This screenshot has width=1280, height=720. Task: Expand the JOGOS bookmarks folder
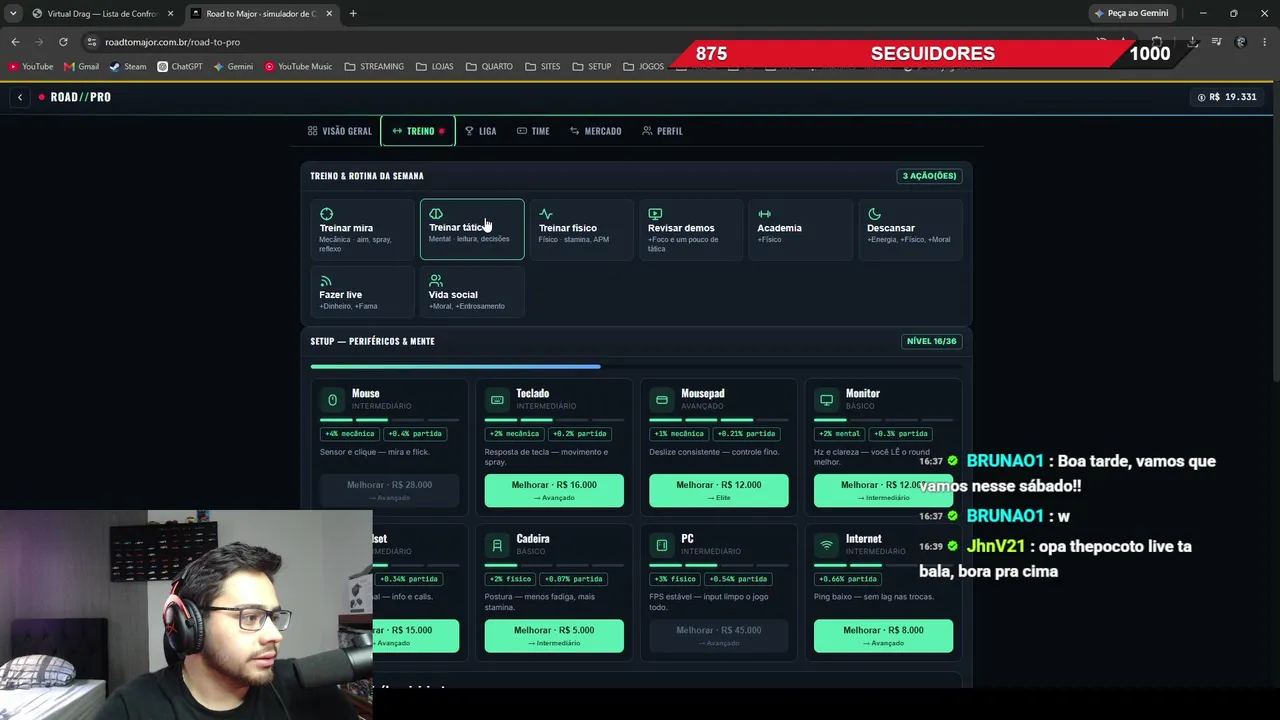coord(643,67)
